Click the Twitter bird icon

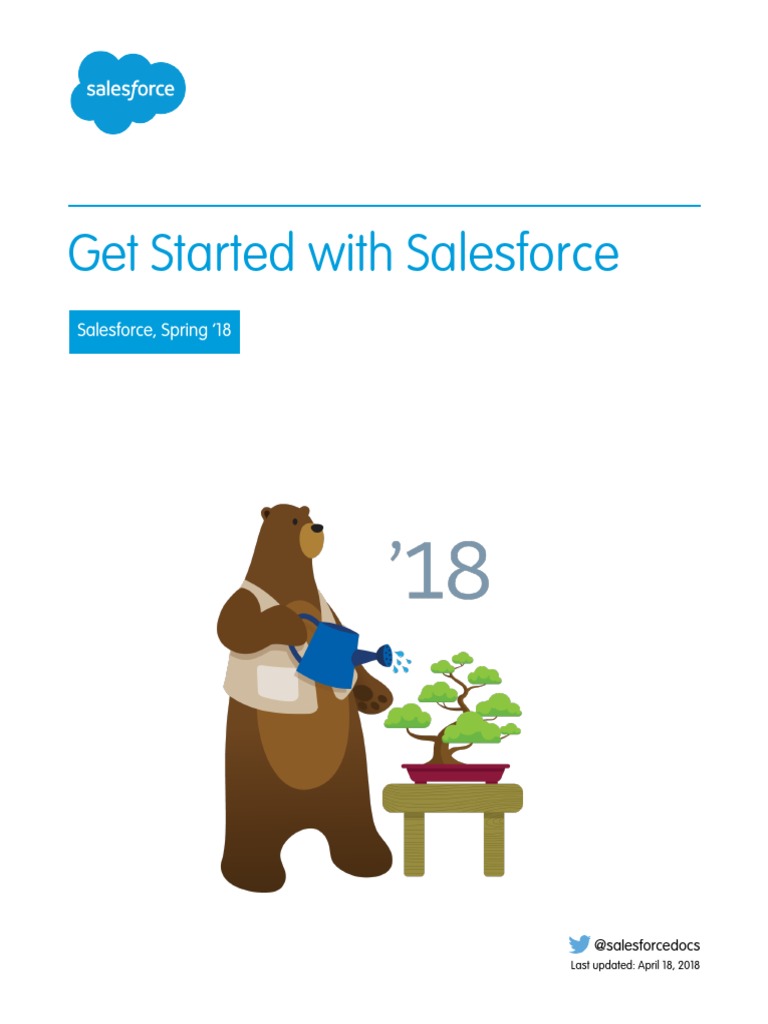pyautogui.click(x=579, y=944)
